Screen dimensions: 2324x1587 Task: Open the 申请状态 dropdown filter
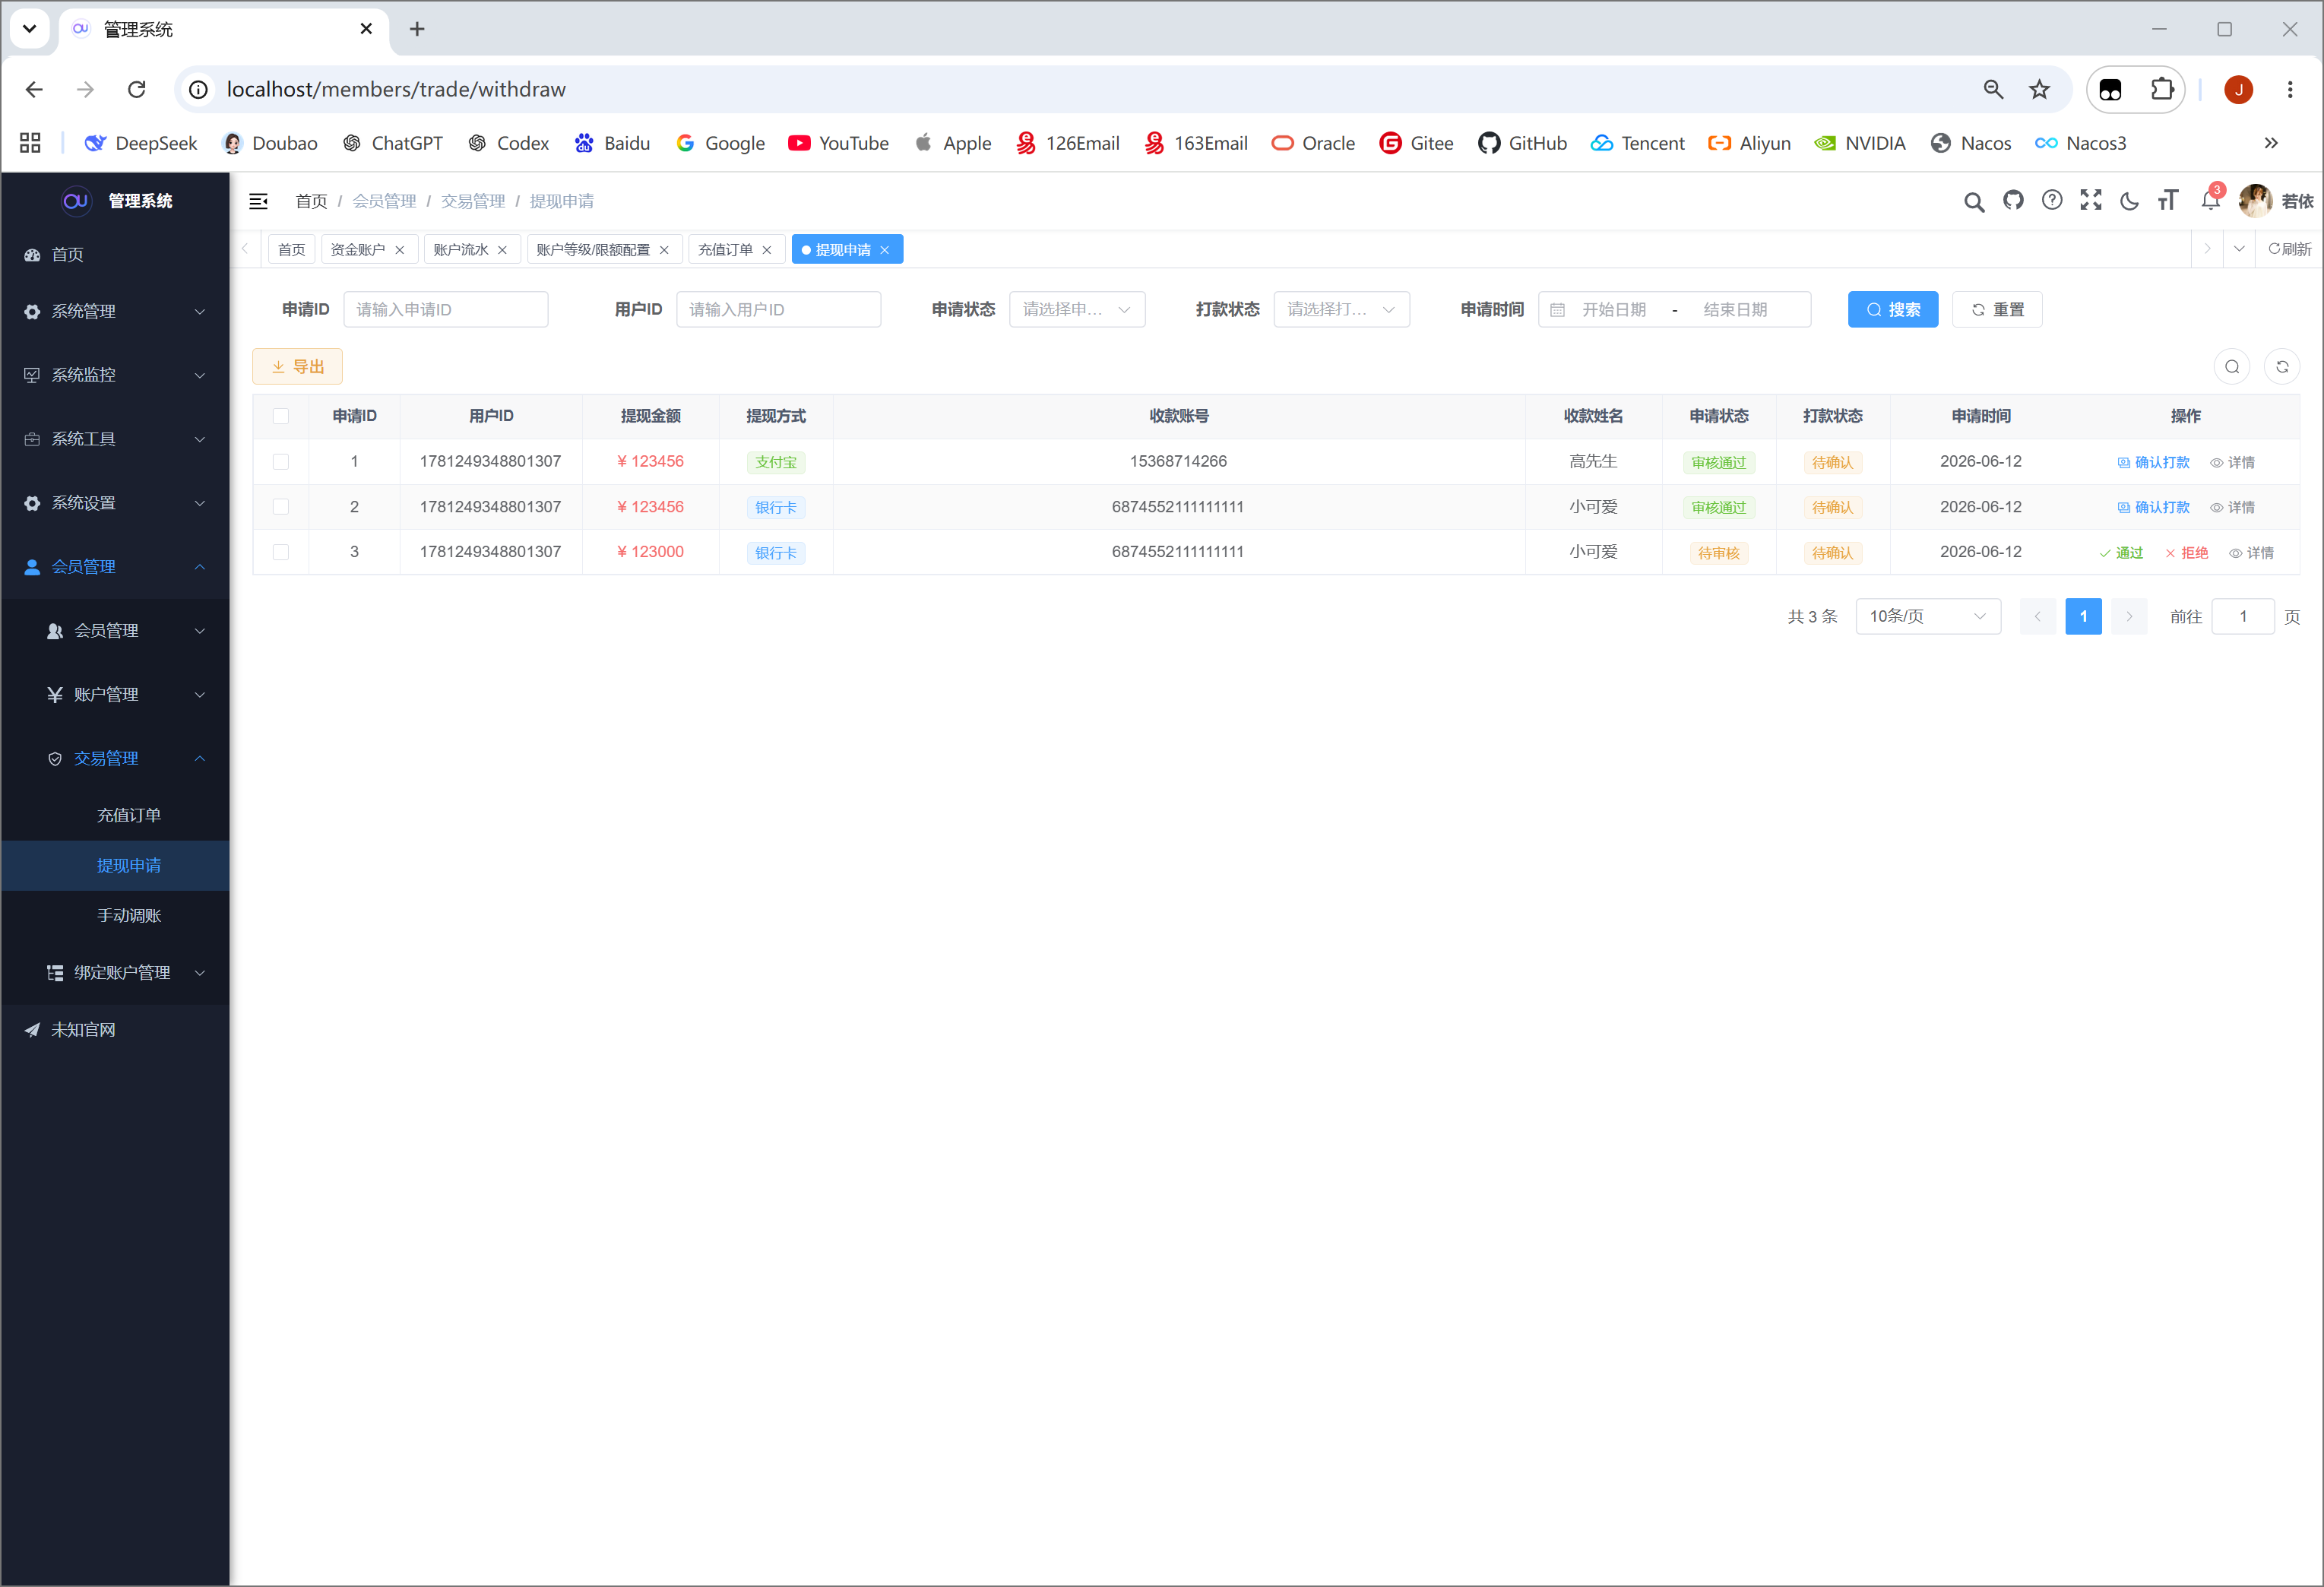(x=1077, y=310)
